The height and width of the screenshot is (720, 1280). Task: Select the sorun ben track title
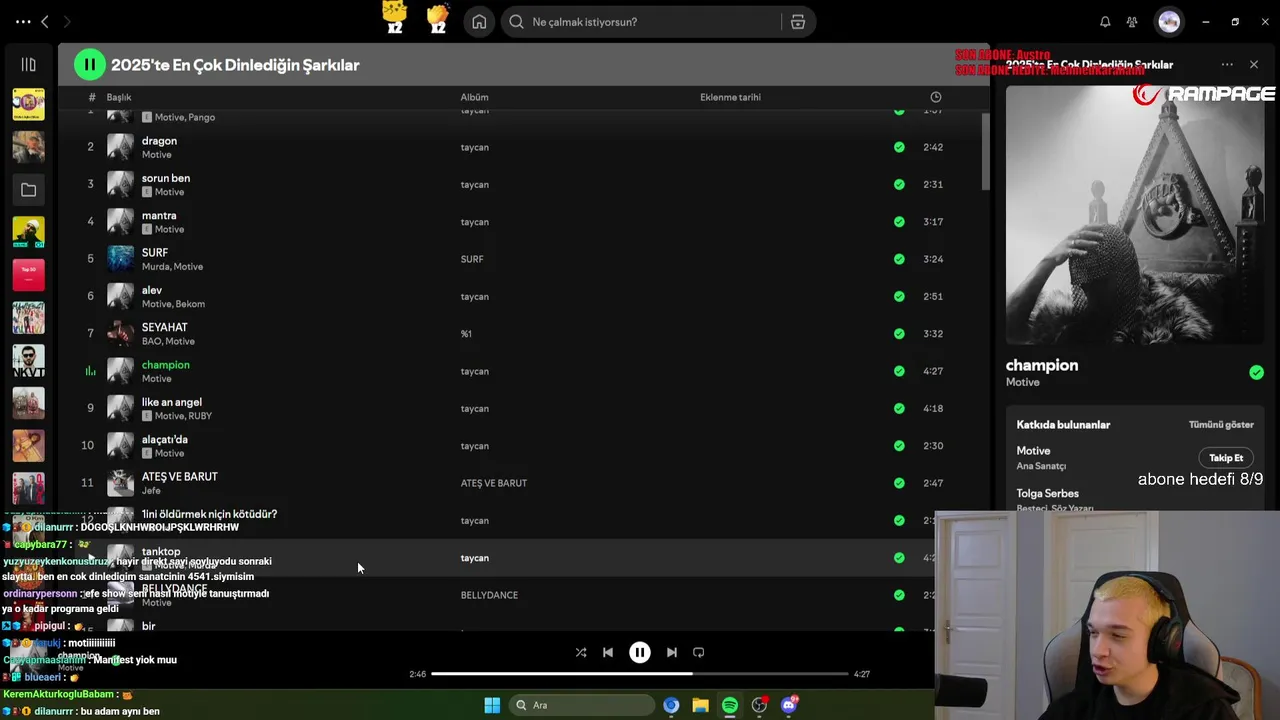[165, 178]
